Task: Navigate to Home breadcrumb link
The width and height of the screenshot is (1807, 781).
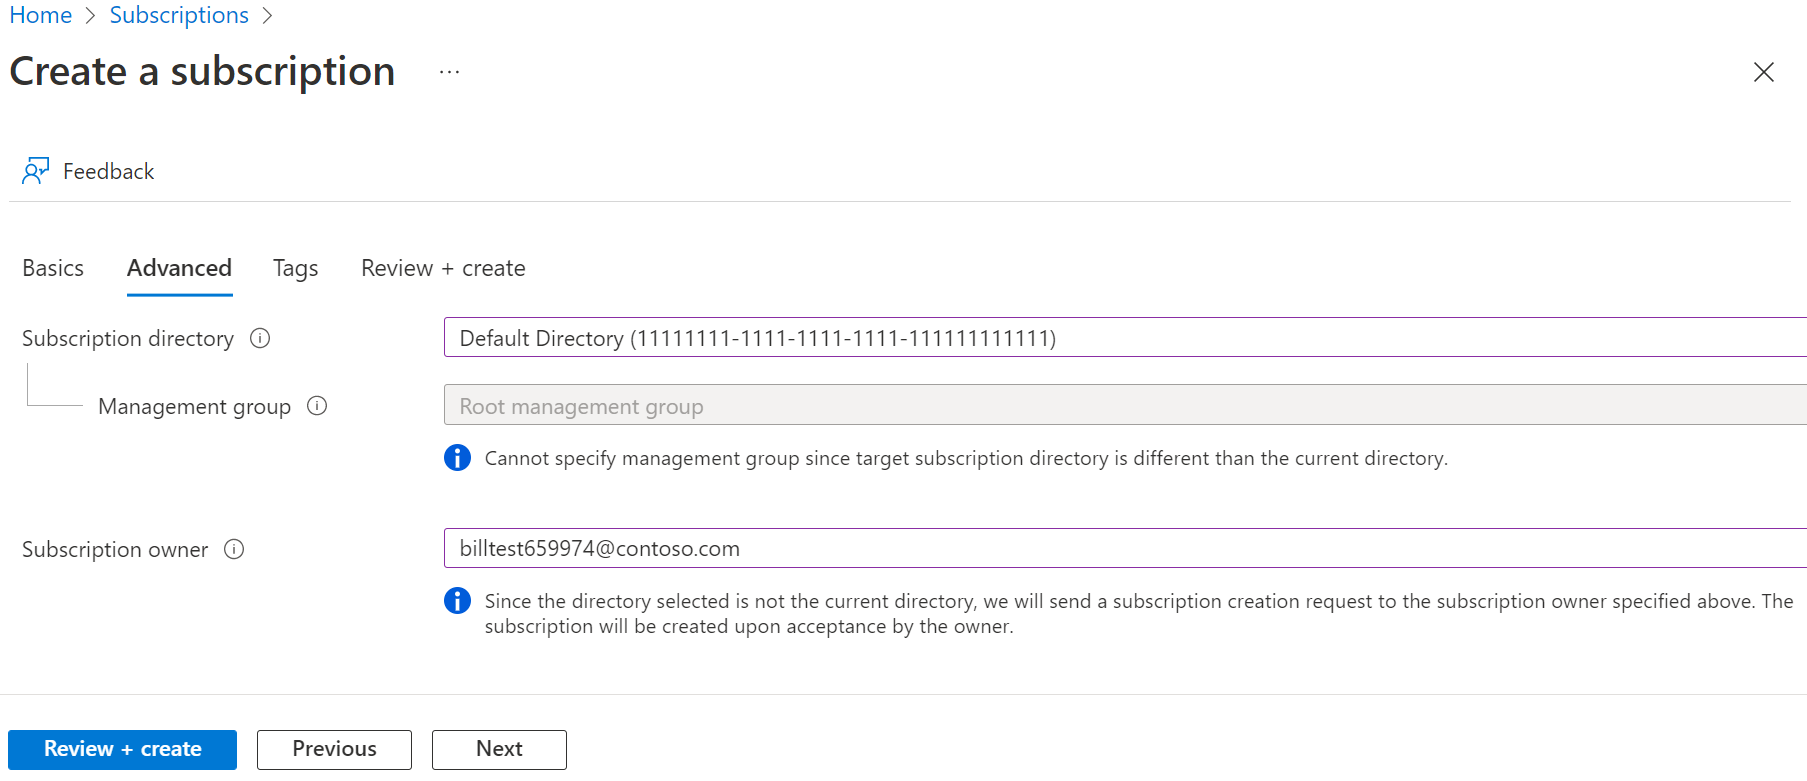Action: (x=41, y=15)
